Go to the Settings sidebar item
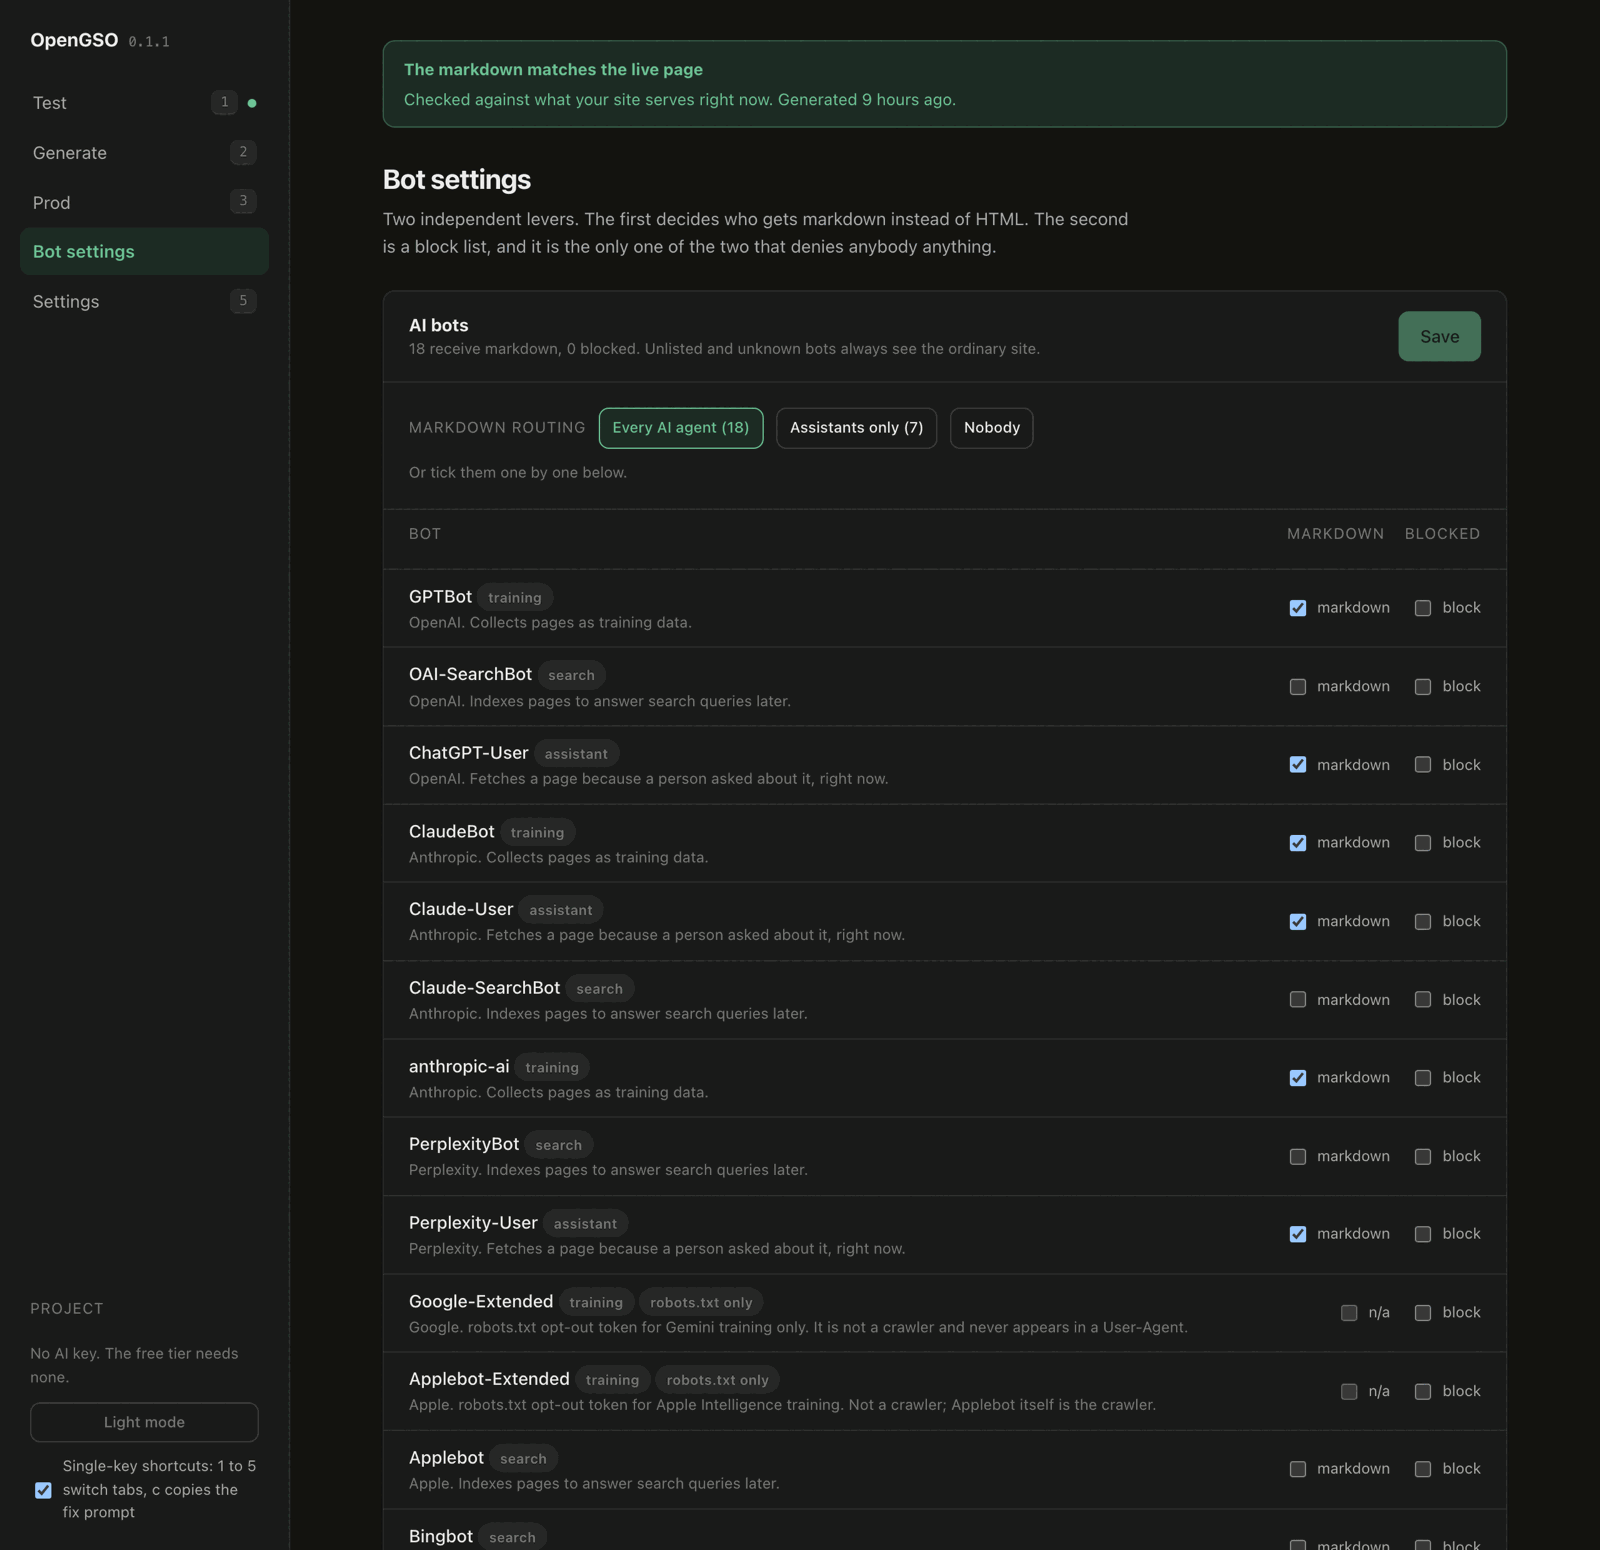Screen dimensions: 1600x1550 [144, 302]
